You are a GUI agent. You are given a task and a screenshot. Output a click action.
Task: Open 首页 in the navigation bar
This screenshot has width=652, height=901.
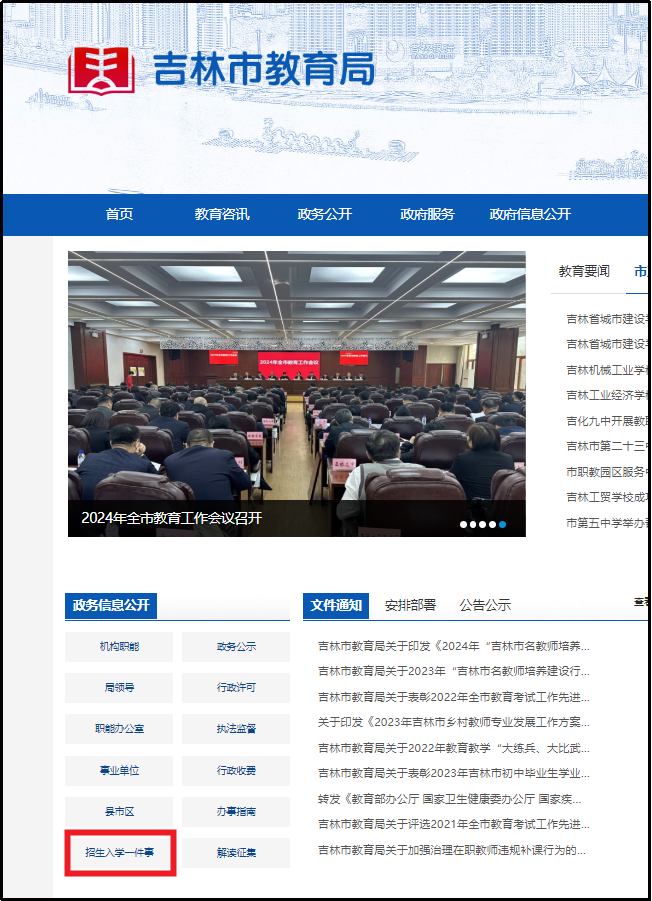coord(119,214)
